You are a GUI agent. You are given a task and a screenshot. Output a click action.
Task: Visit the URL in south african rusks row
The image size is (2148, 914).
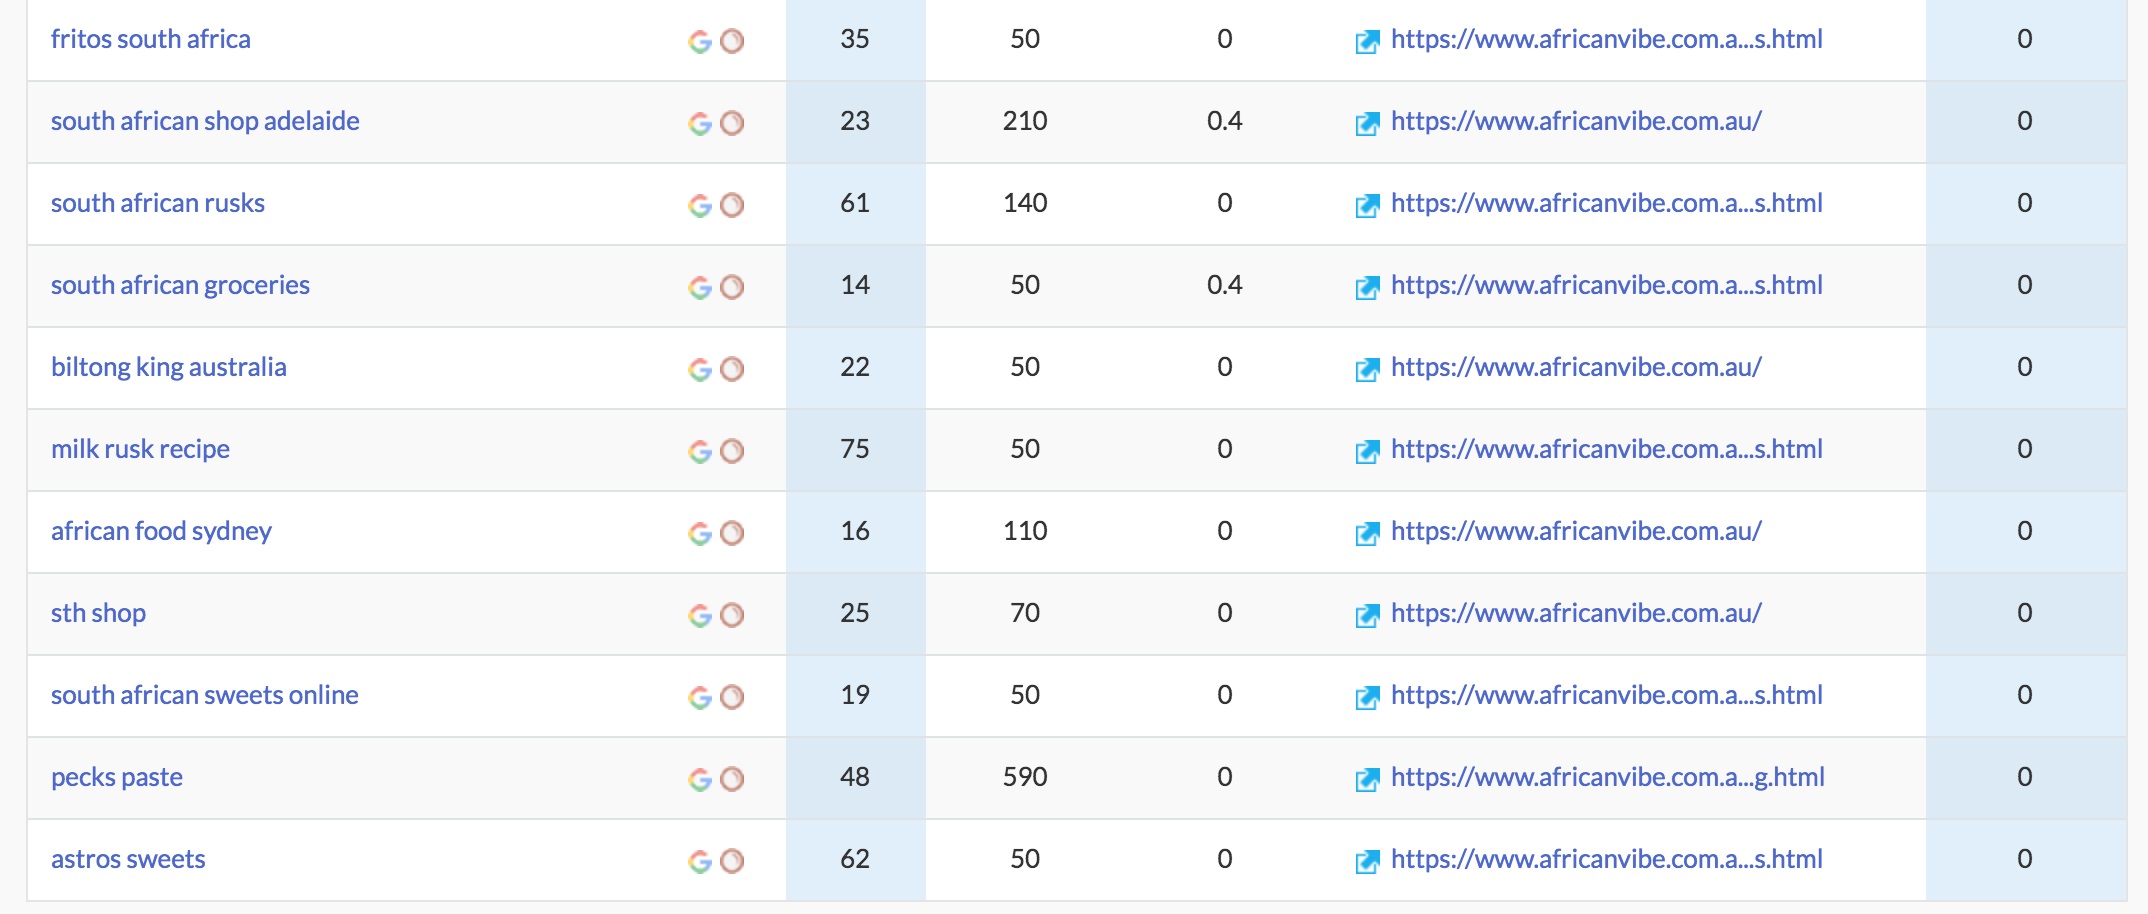pos(1607,203)
